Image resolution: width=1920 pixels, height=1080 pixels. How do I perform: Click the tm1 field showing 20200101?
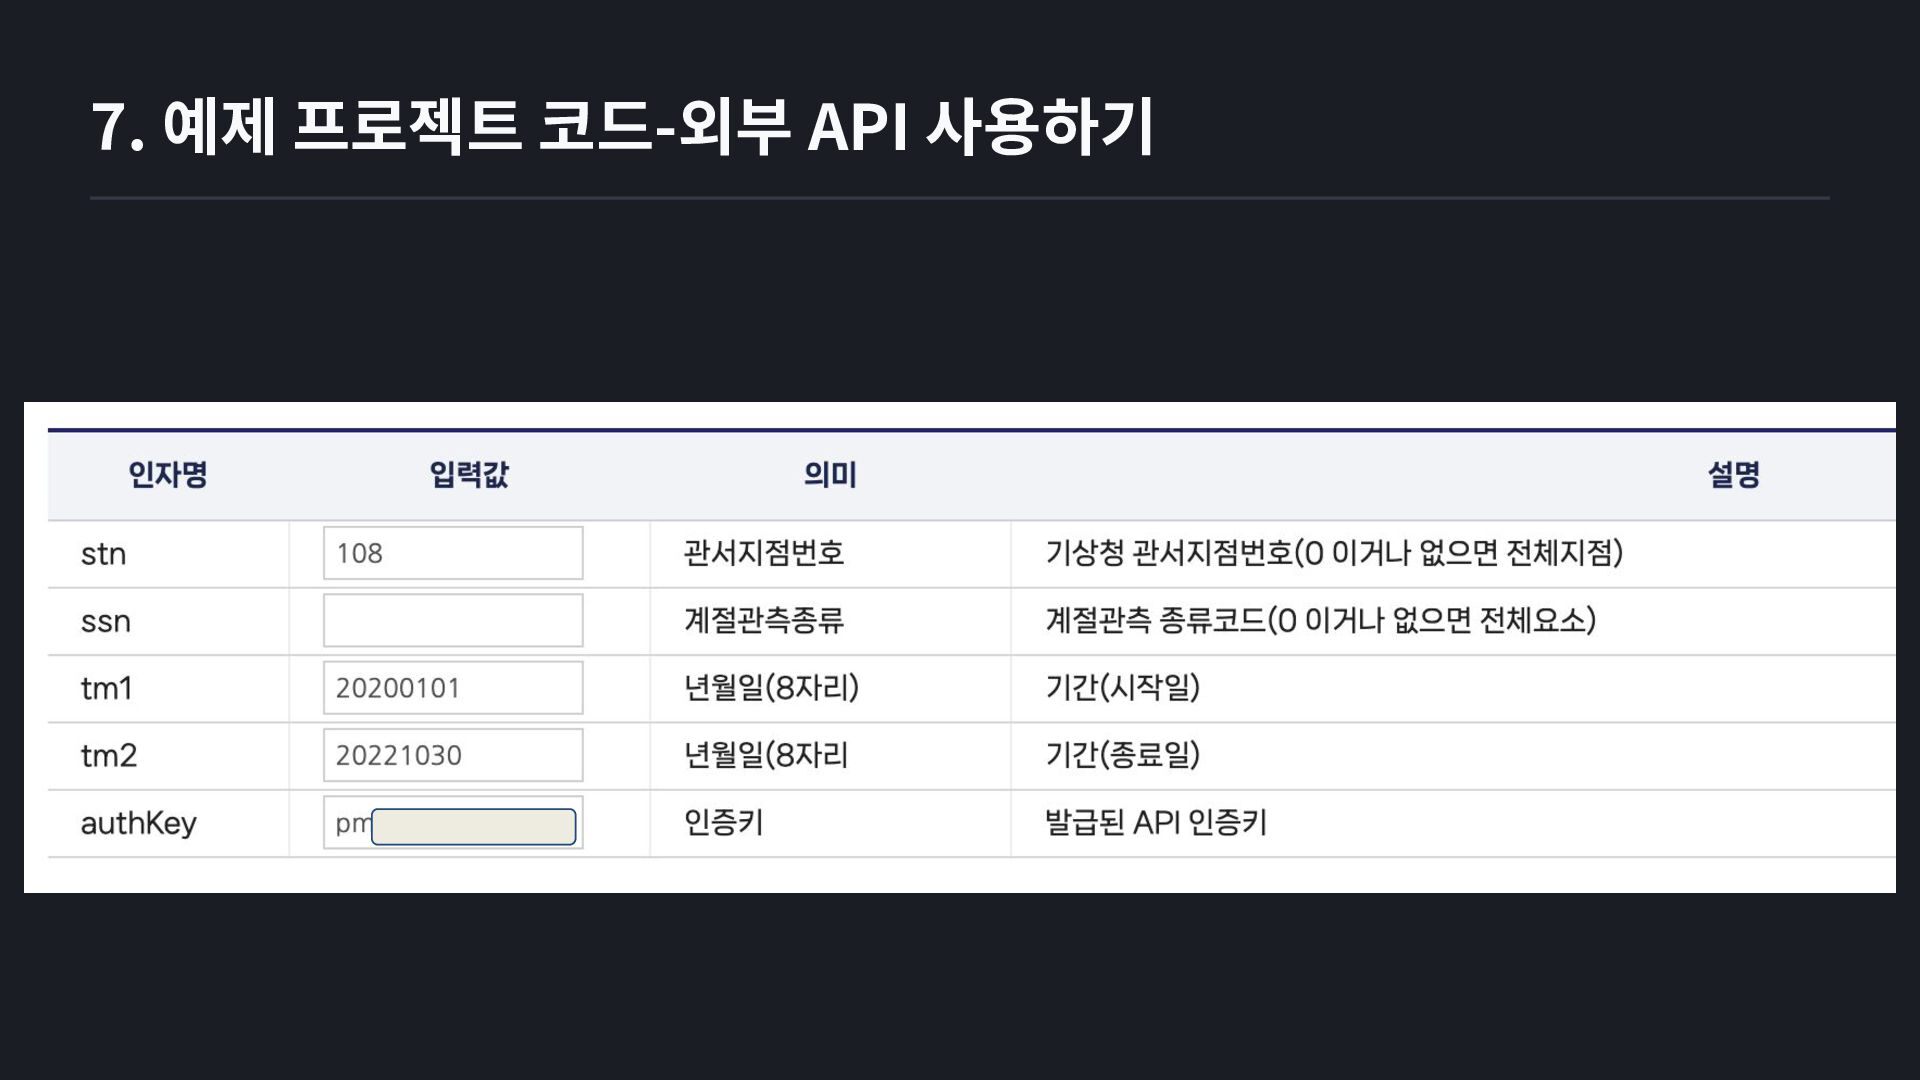(x=452, y=688)
